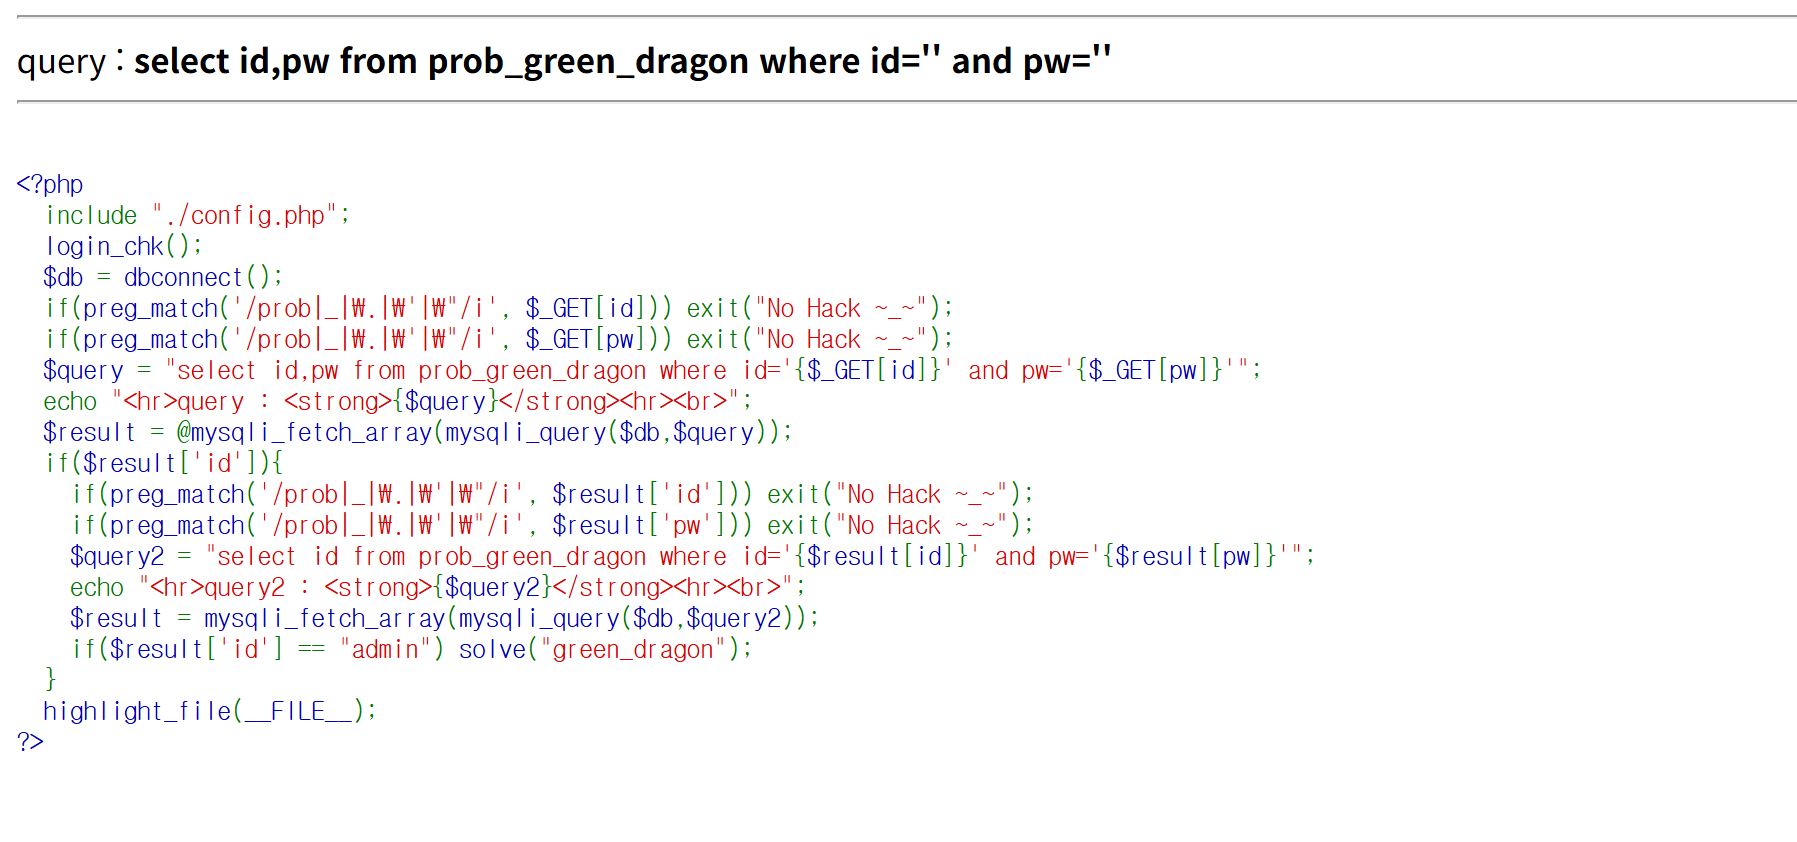Click the echo line printing {$query2}
The height and width of the screenshot is (842, 1797).
pos(437,587)
